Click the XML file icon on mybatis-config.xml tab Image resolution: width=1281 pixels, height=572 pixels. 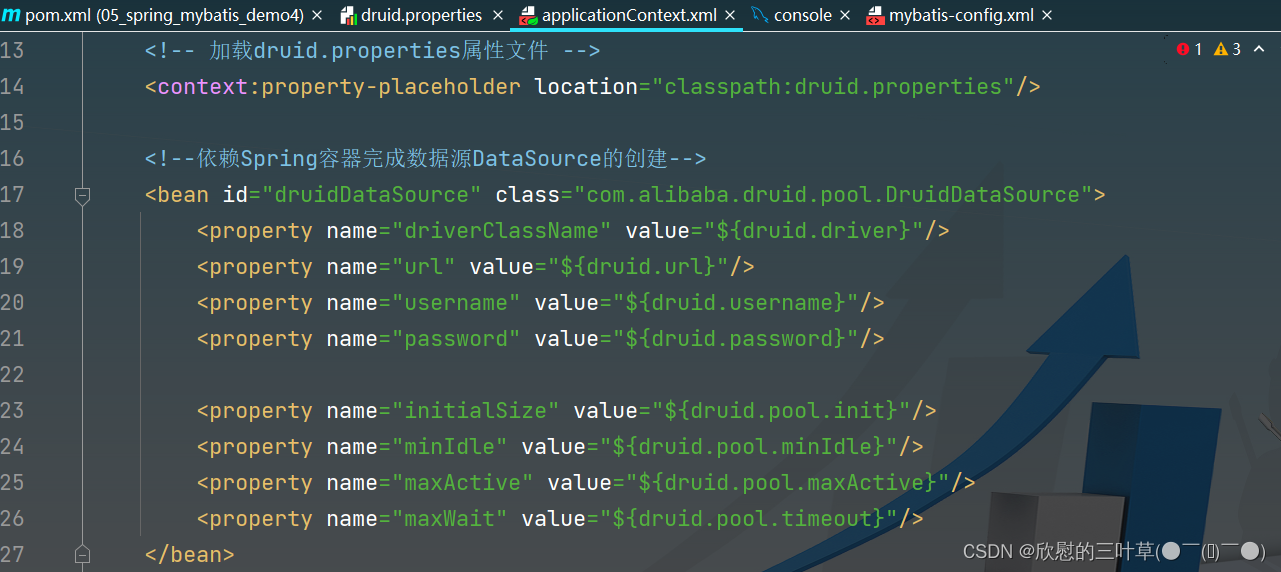tap(874, 15)
